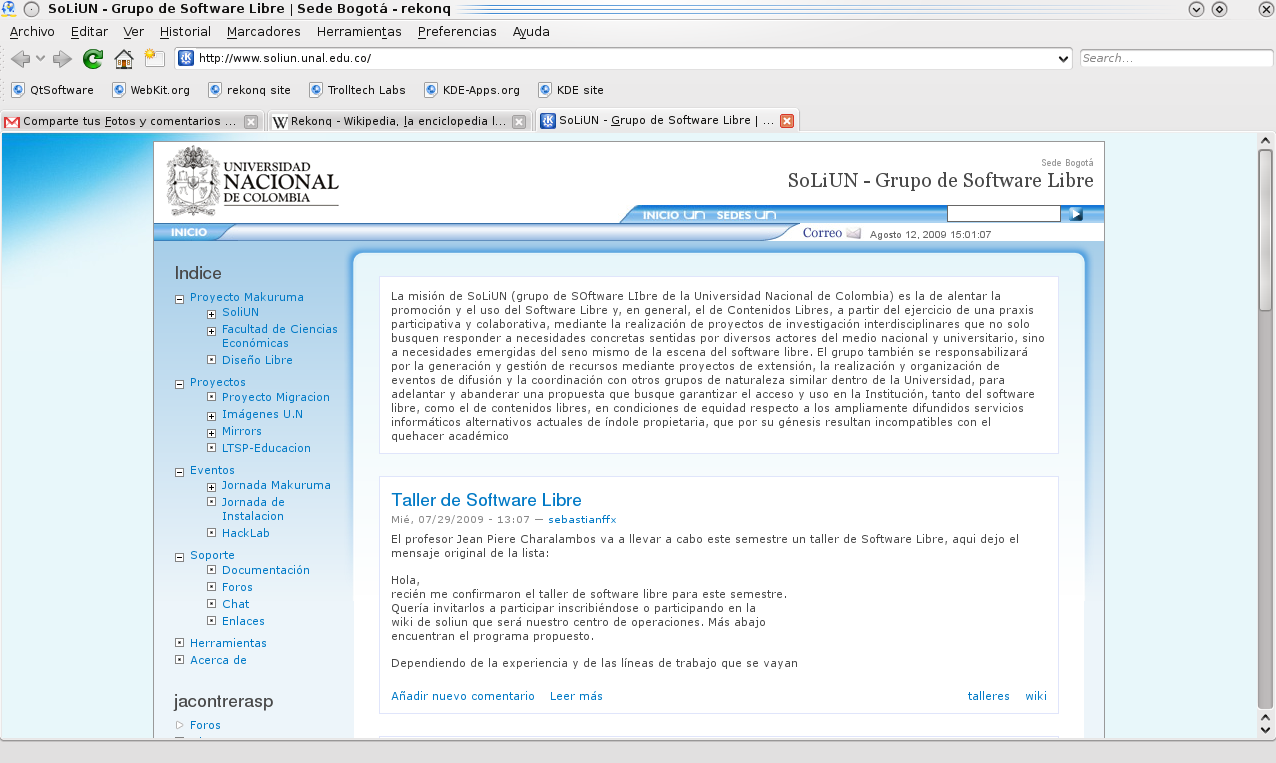
Task: Expand the Imágenes U.N node
Action: click(211, 416)
